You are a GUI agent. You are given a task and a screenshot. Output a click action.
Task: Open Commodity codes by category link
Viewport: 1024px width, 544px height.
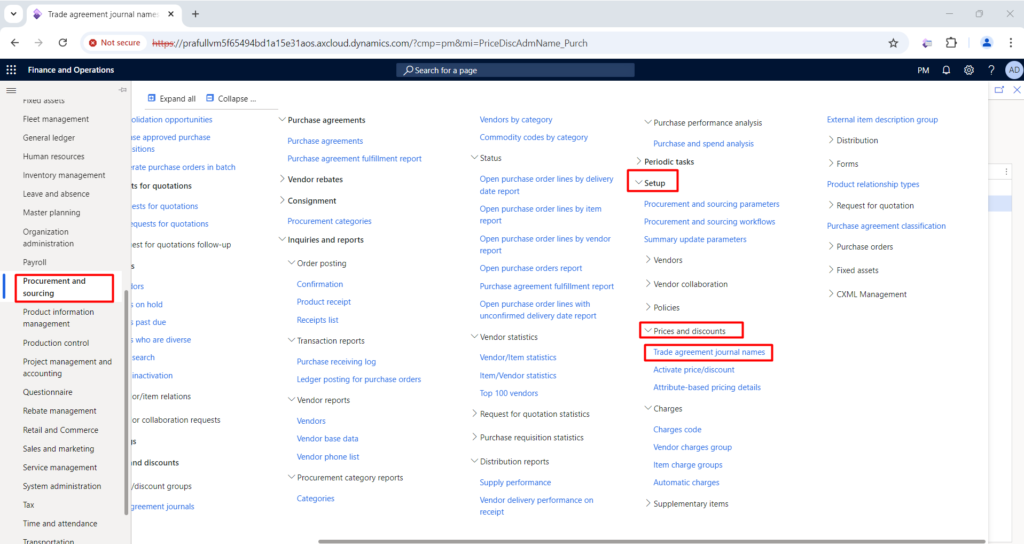534,137
